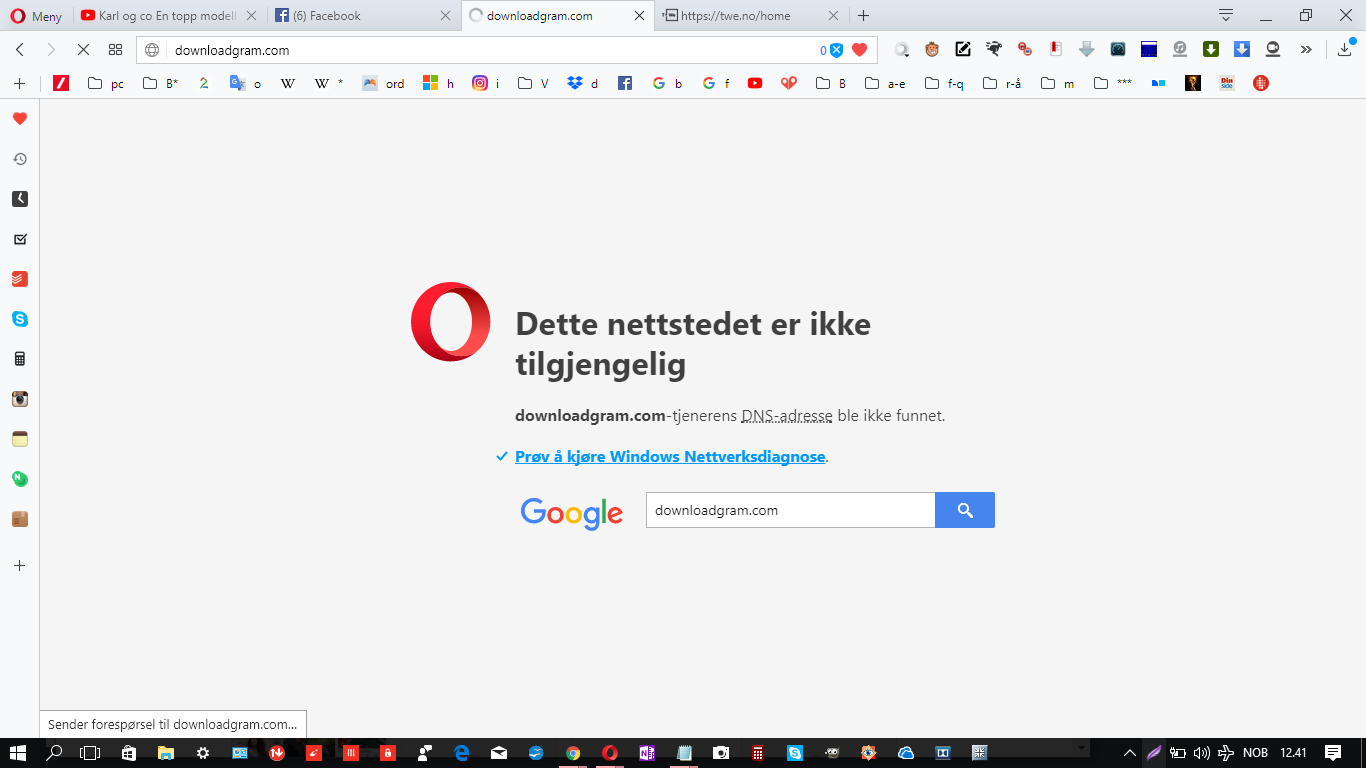1366x768 pixels.
Task: Open the Windows Start menu
Action: pos(18,753)
